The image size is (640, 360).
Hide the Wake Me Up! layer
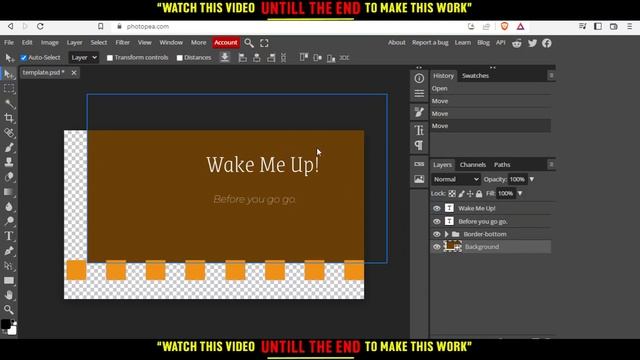tap(437, 208)
